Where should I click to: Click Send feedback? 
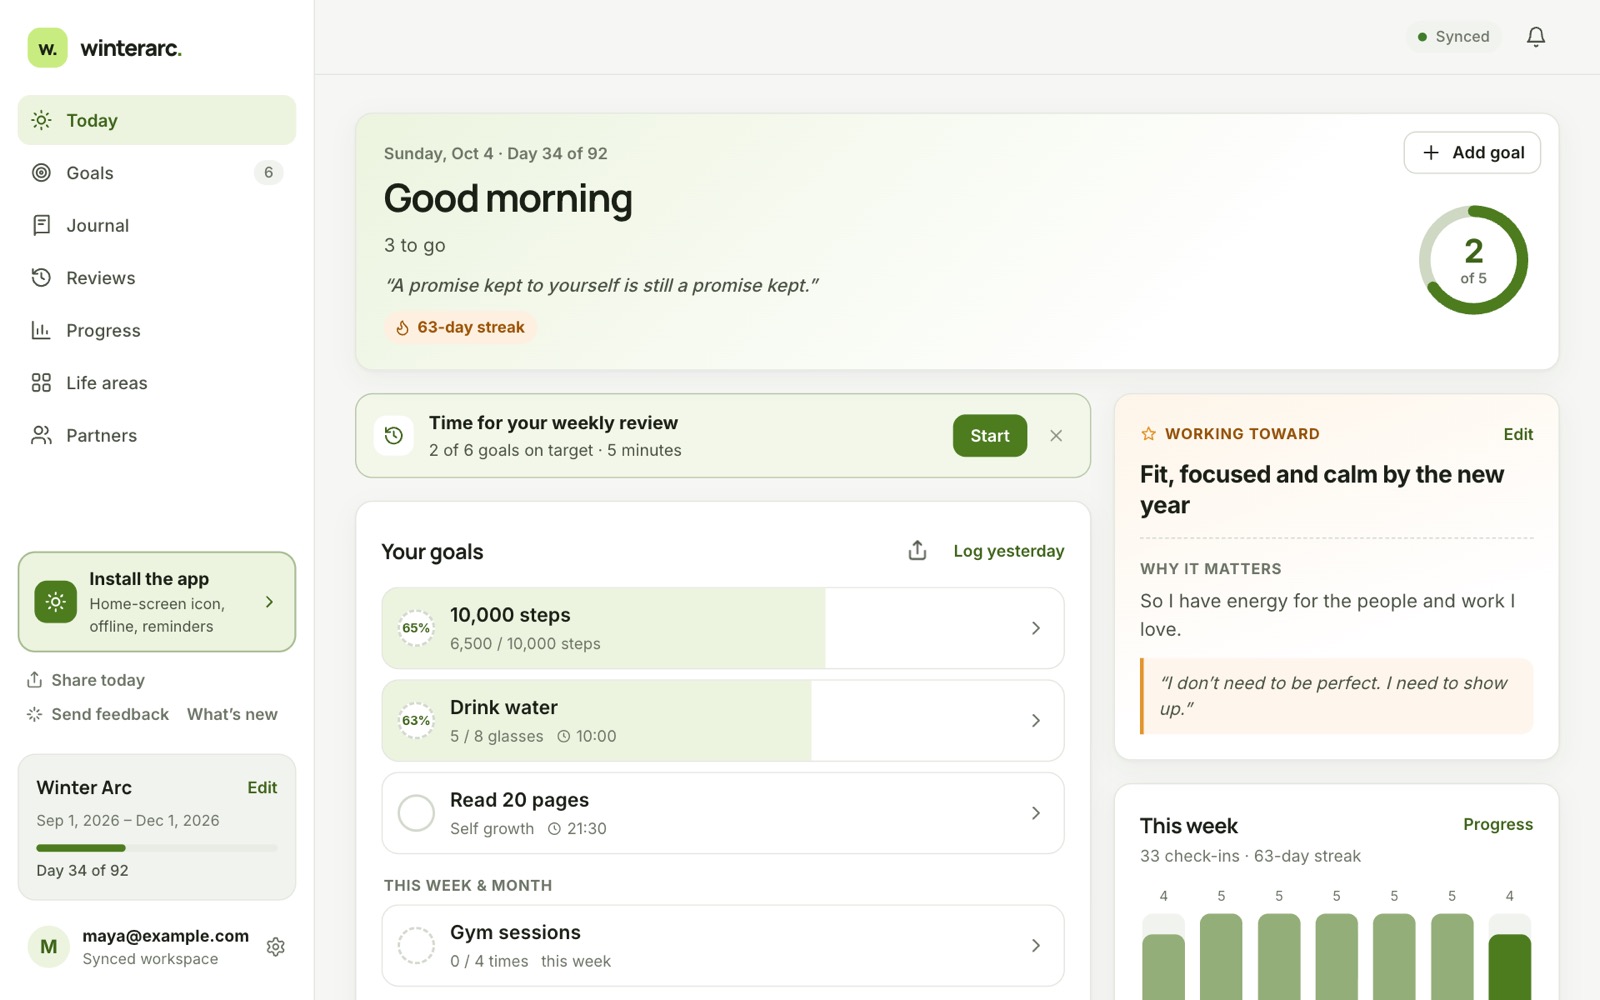[98, 714]
